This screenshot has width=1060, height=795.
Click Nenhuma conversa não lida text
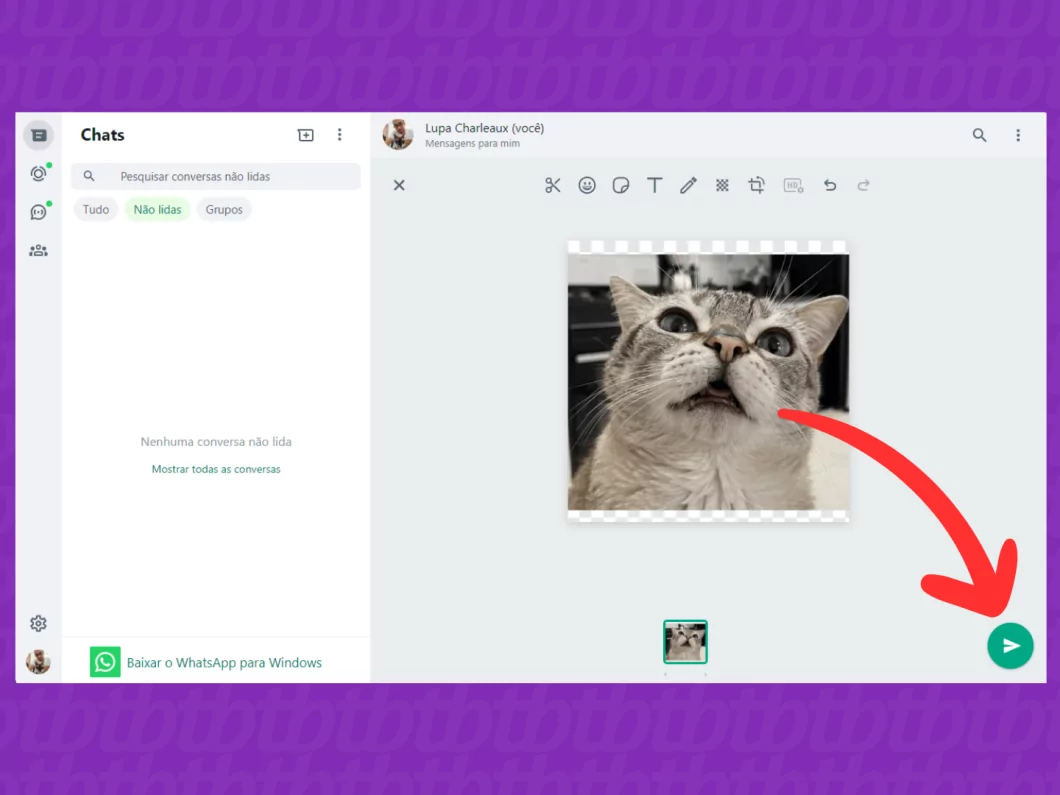tap(216, 441)
